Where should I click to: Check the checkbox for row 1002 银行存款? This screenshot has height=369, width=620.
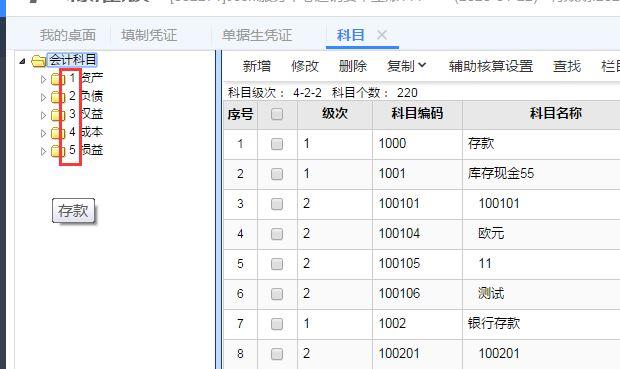click(277, 324)
